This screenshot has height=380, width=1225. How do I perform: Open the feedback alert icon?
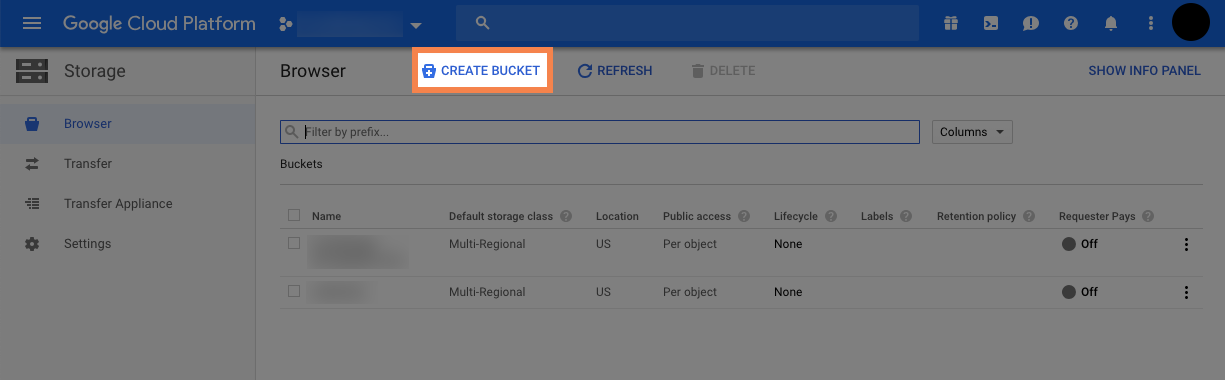pos(1031,23)
